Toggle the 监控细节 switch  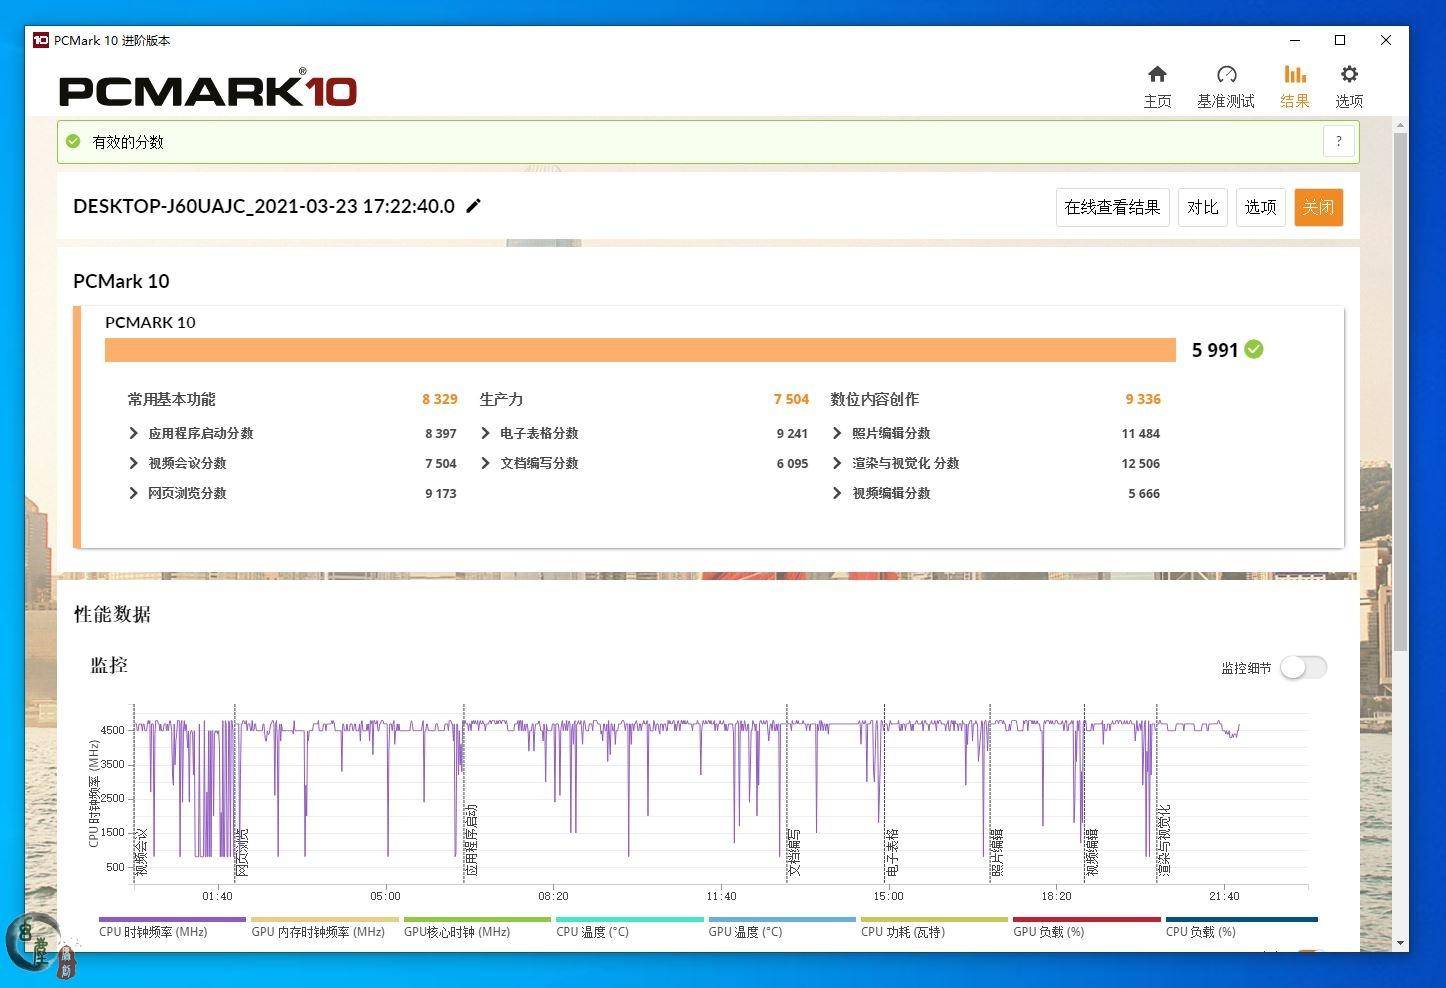(x=1303, y=667)
